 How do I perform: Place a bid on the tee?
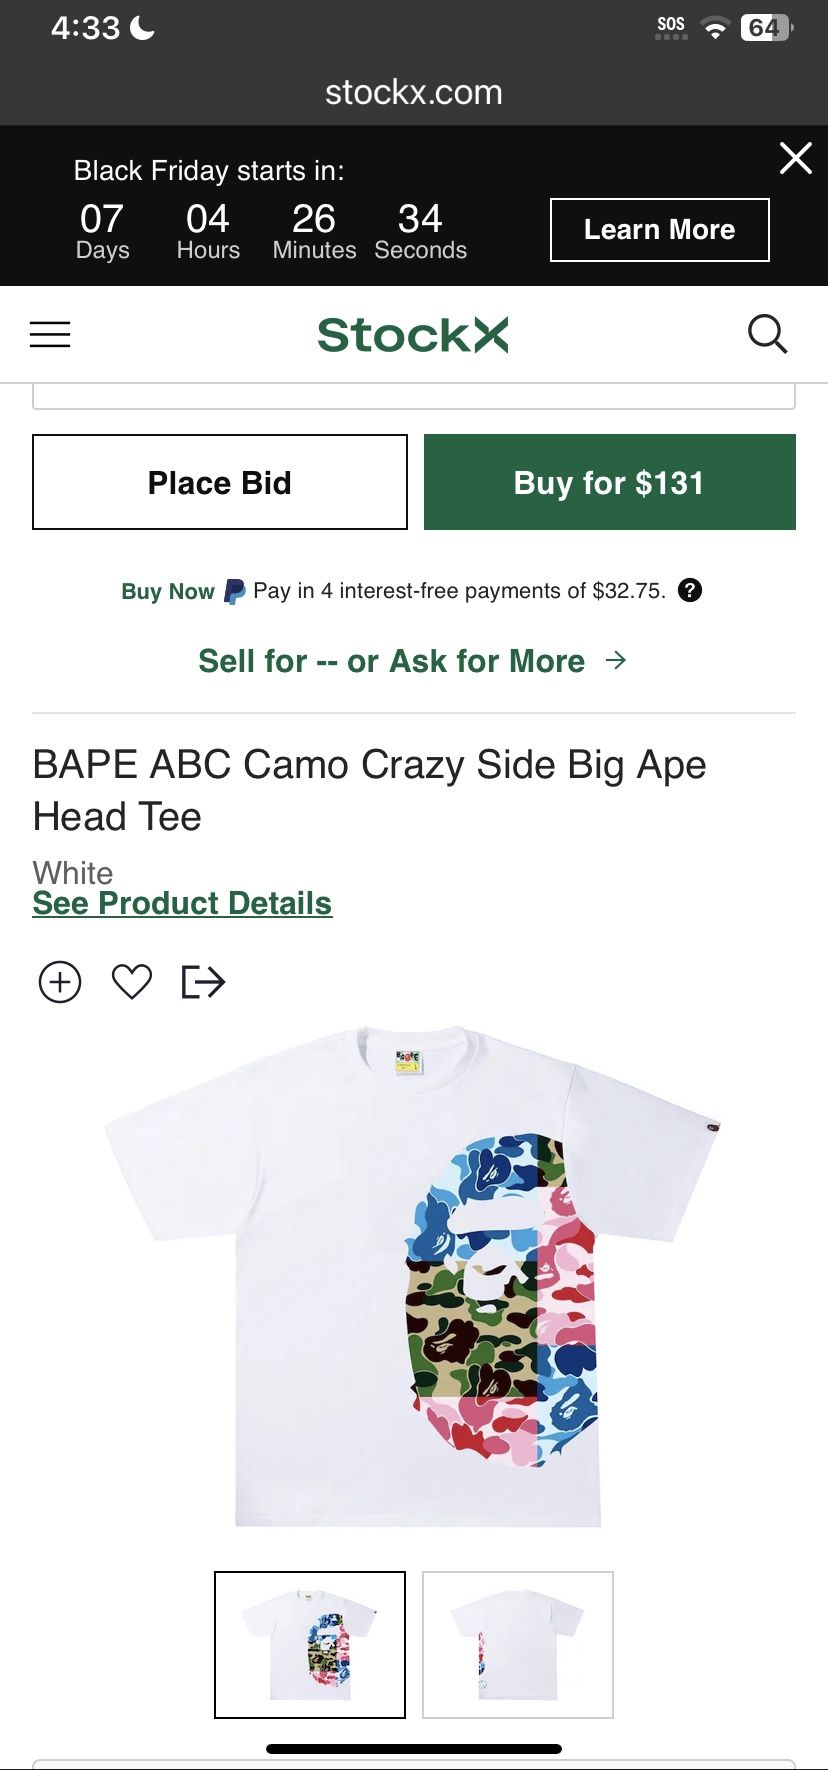click(x=219, y=481)
